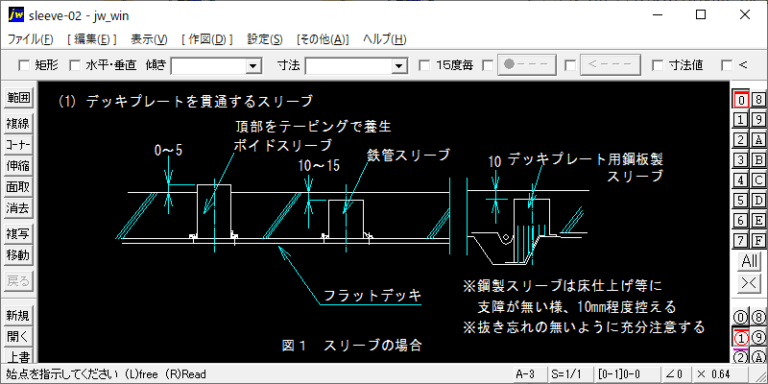The image size is (768, 384).
Task: Select boxed layer 0 button
Action: tap(741, 99)
